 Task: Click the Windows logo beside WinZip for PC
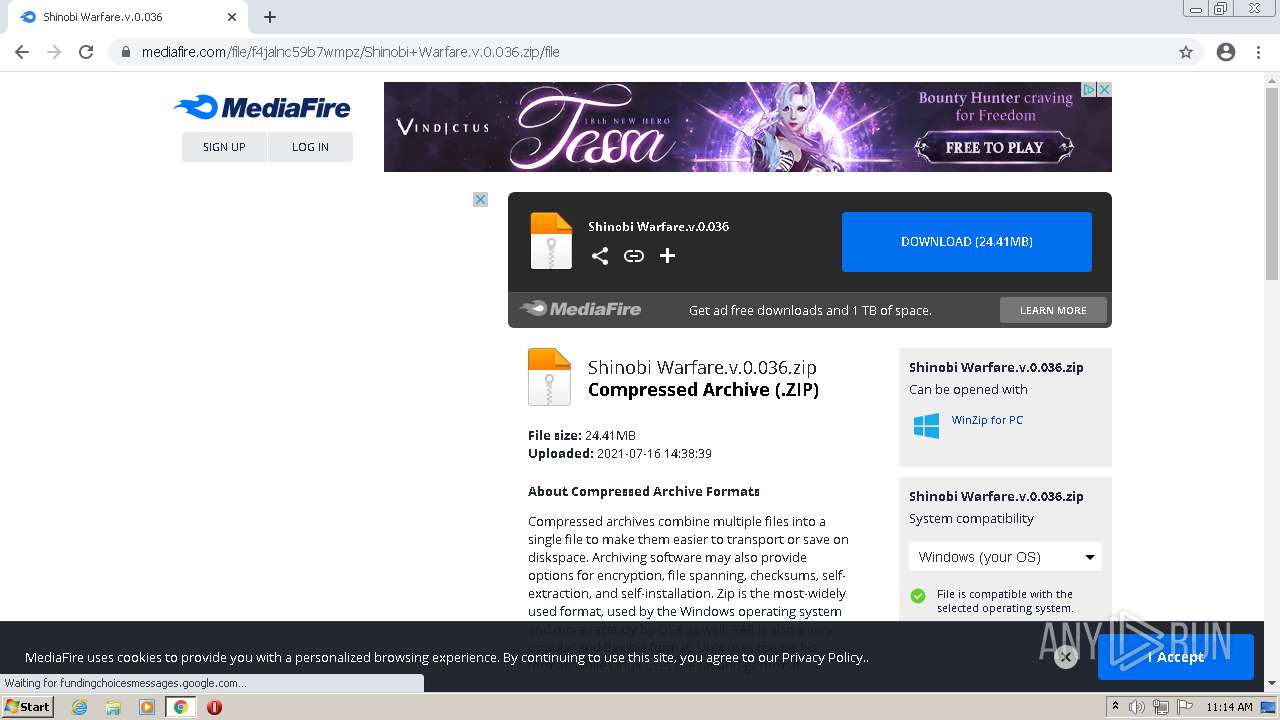(926, 425)
